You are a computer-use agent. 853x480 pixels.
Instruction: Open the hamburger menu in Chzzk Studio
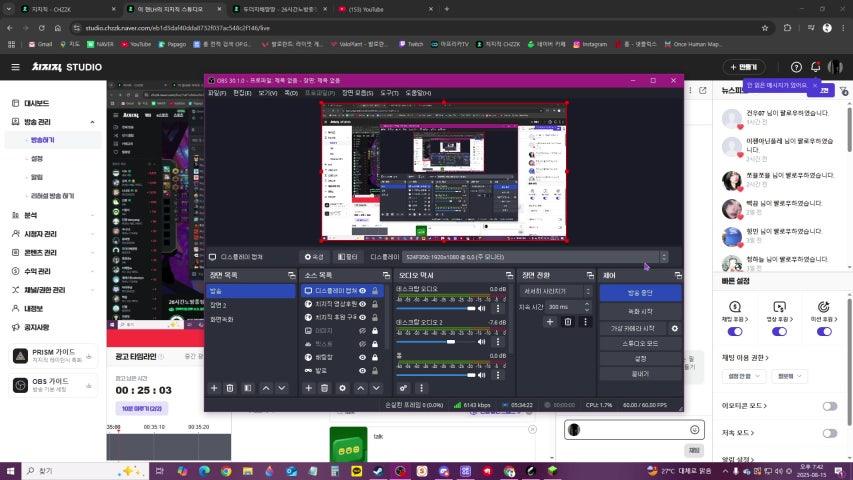15,67
